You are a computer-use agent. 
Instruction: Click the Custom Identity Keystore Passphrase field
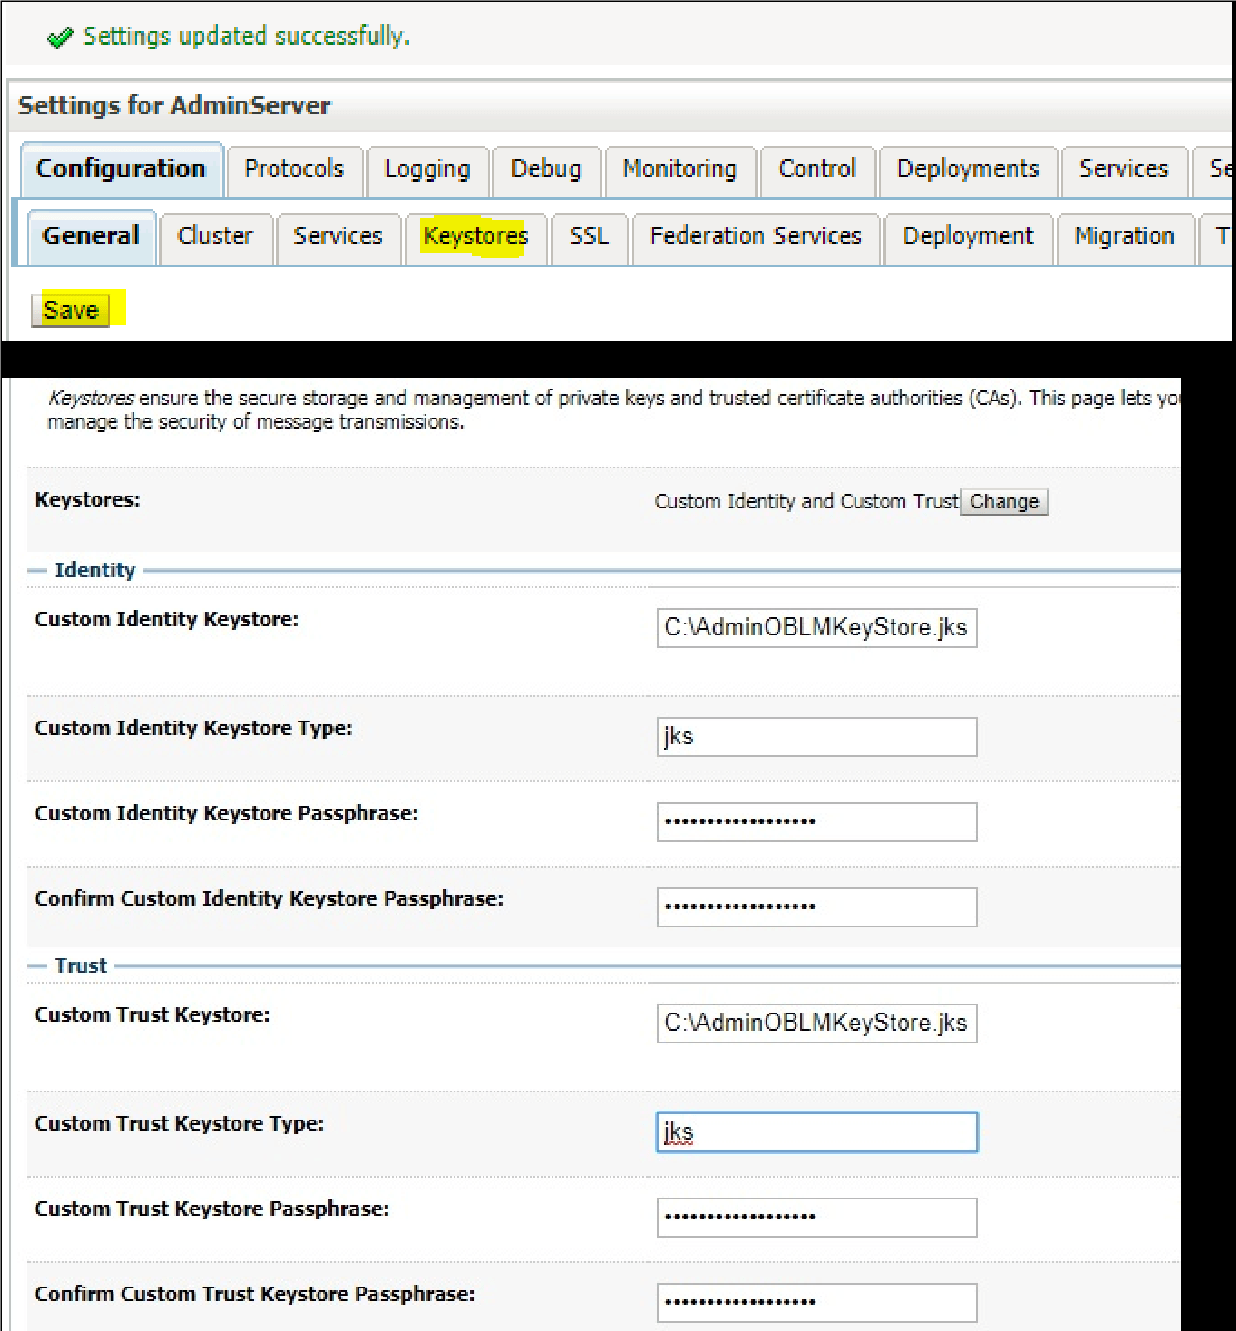(x=816, y=822)
